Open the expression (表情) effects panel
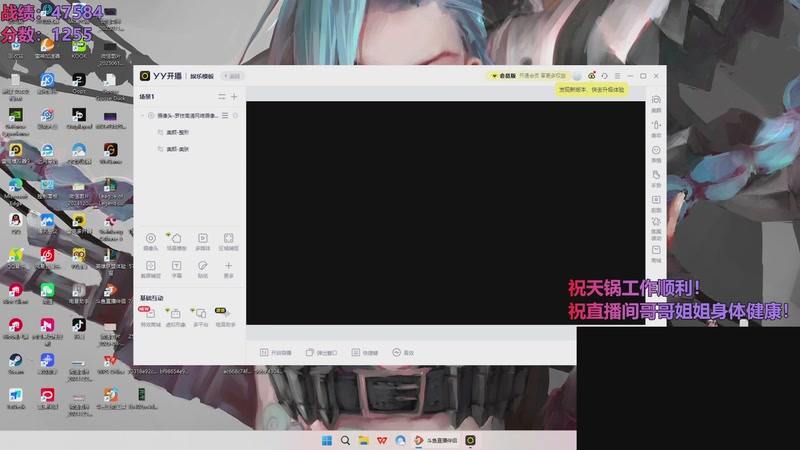800x450 pixels. click(x=656, y=154)
